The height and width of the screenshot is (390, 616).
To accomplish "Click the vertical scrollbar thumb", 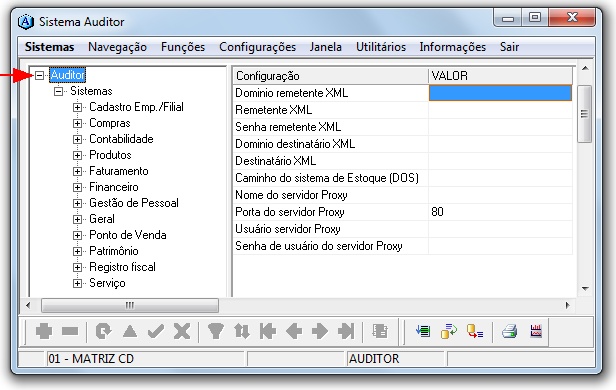I will [x=585, y=114].
